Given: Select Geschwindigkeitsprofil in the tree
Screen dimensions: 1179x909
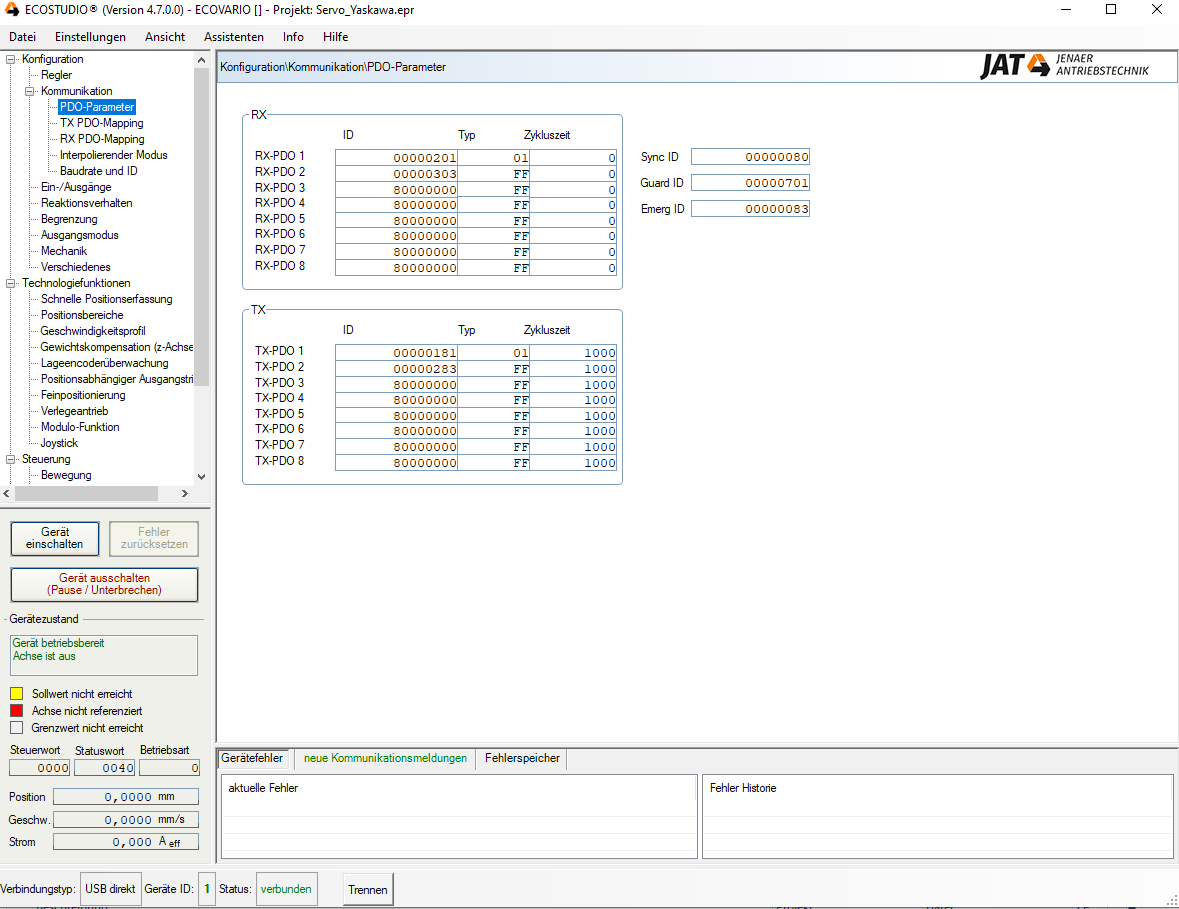Looking at the screenshot, I should (93, 331).
